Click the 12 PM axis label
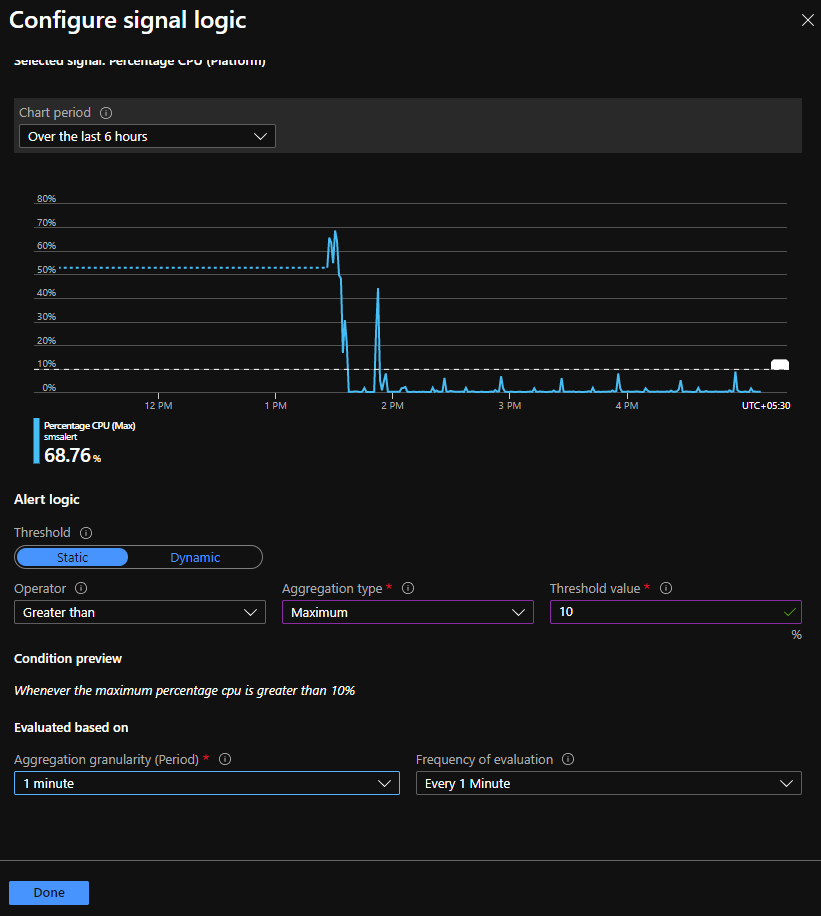The height and width of the screenshot is (916, 821). tap(158, 405)
